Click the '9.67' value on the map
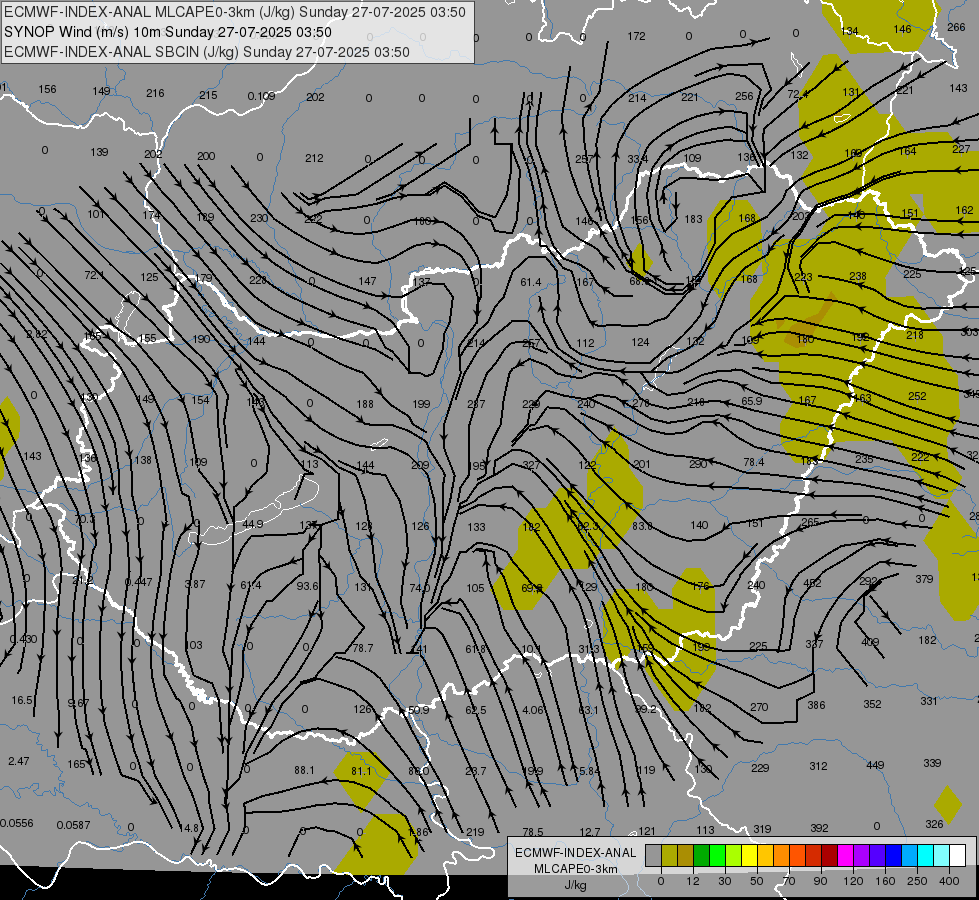 click(x=78, y=703)
